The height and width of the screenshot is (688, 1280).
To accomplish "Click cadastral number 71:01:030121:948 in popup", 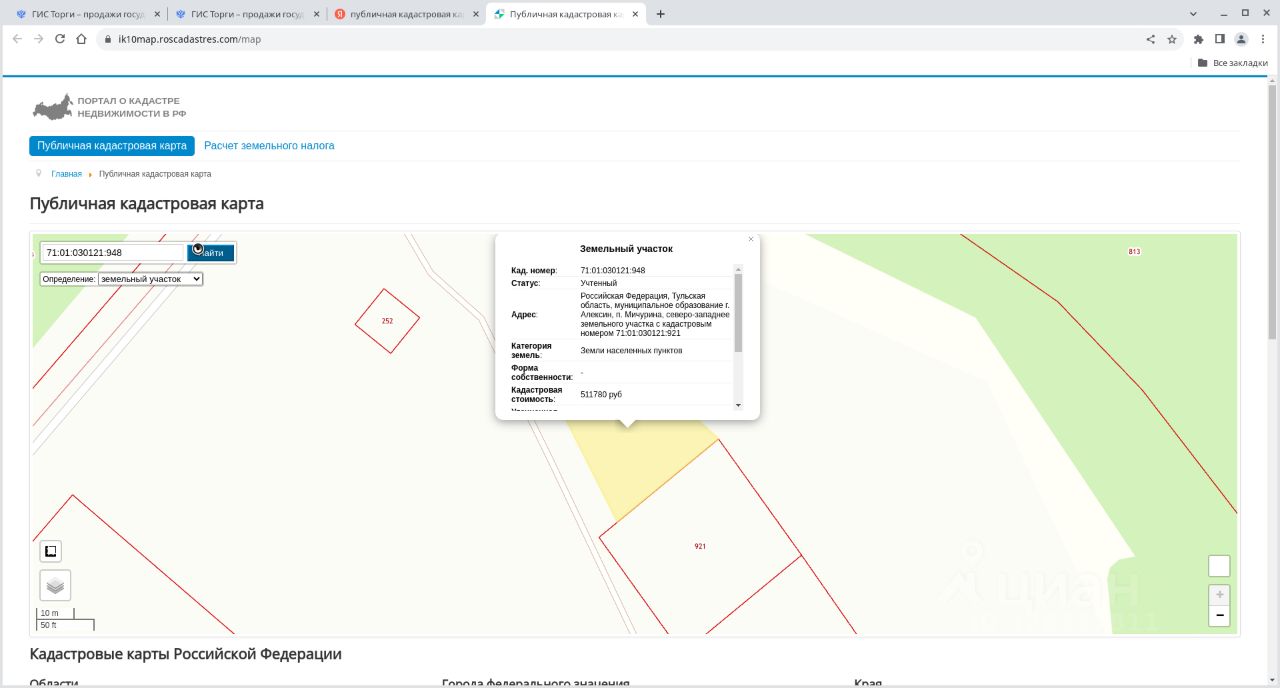I will 613,270.
